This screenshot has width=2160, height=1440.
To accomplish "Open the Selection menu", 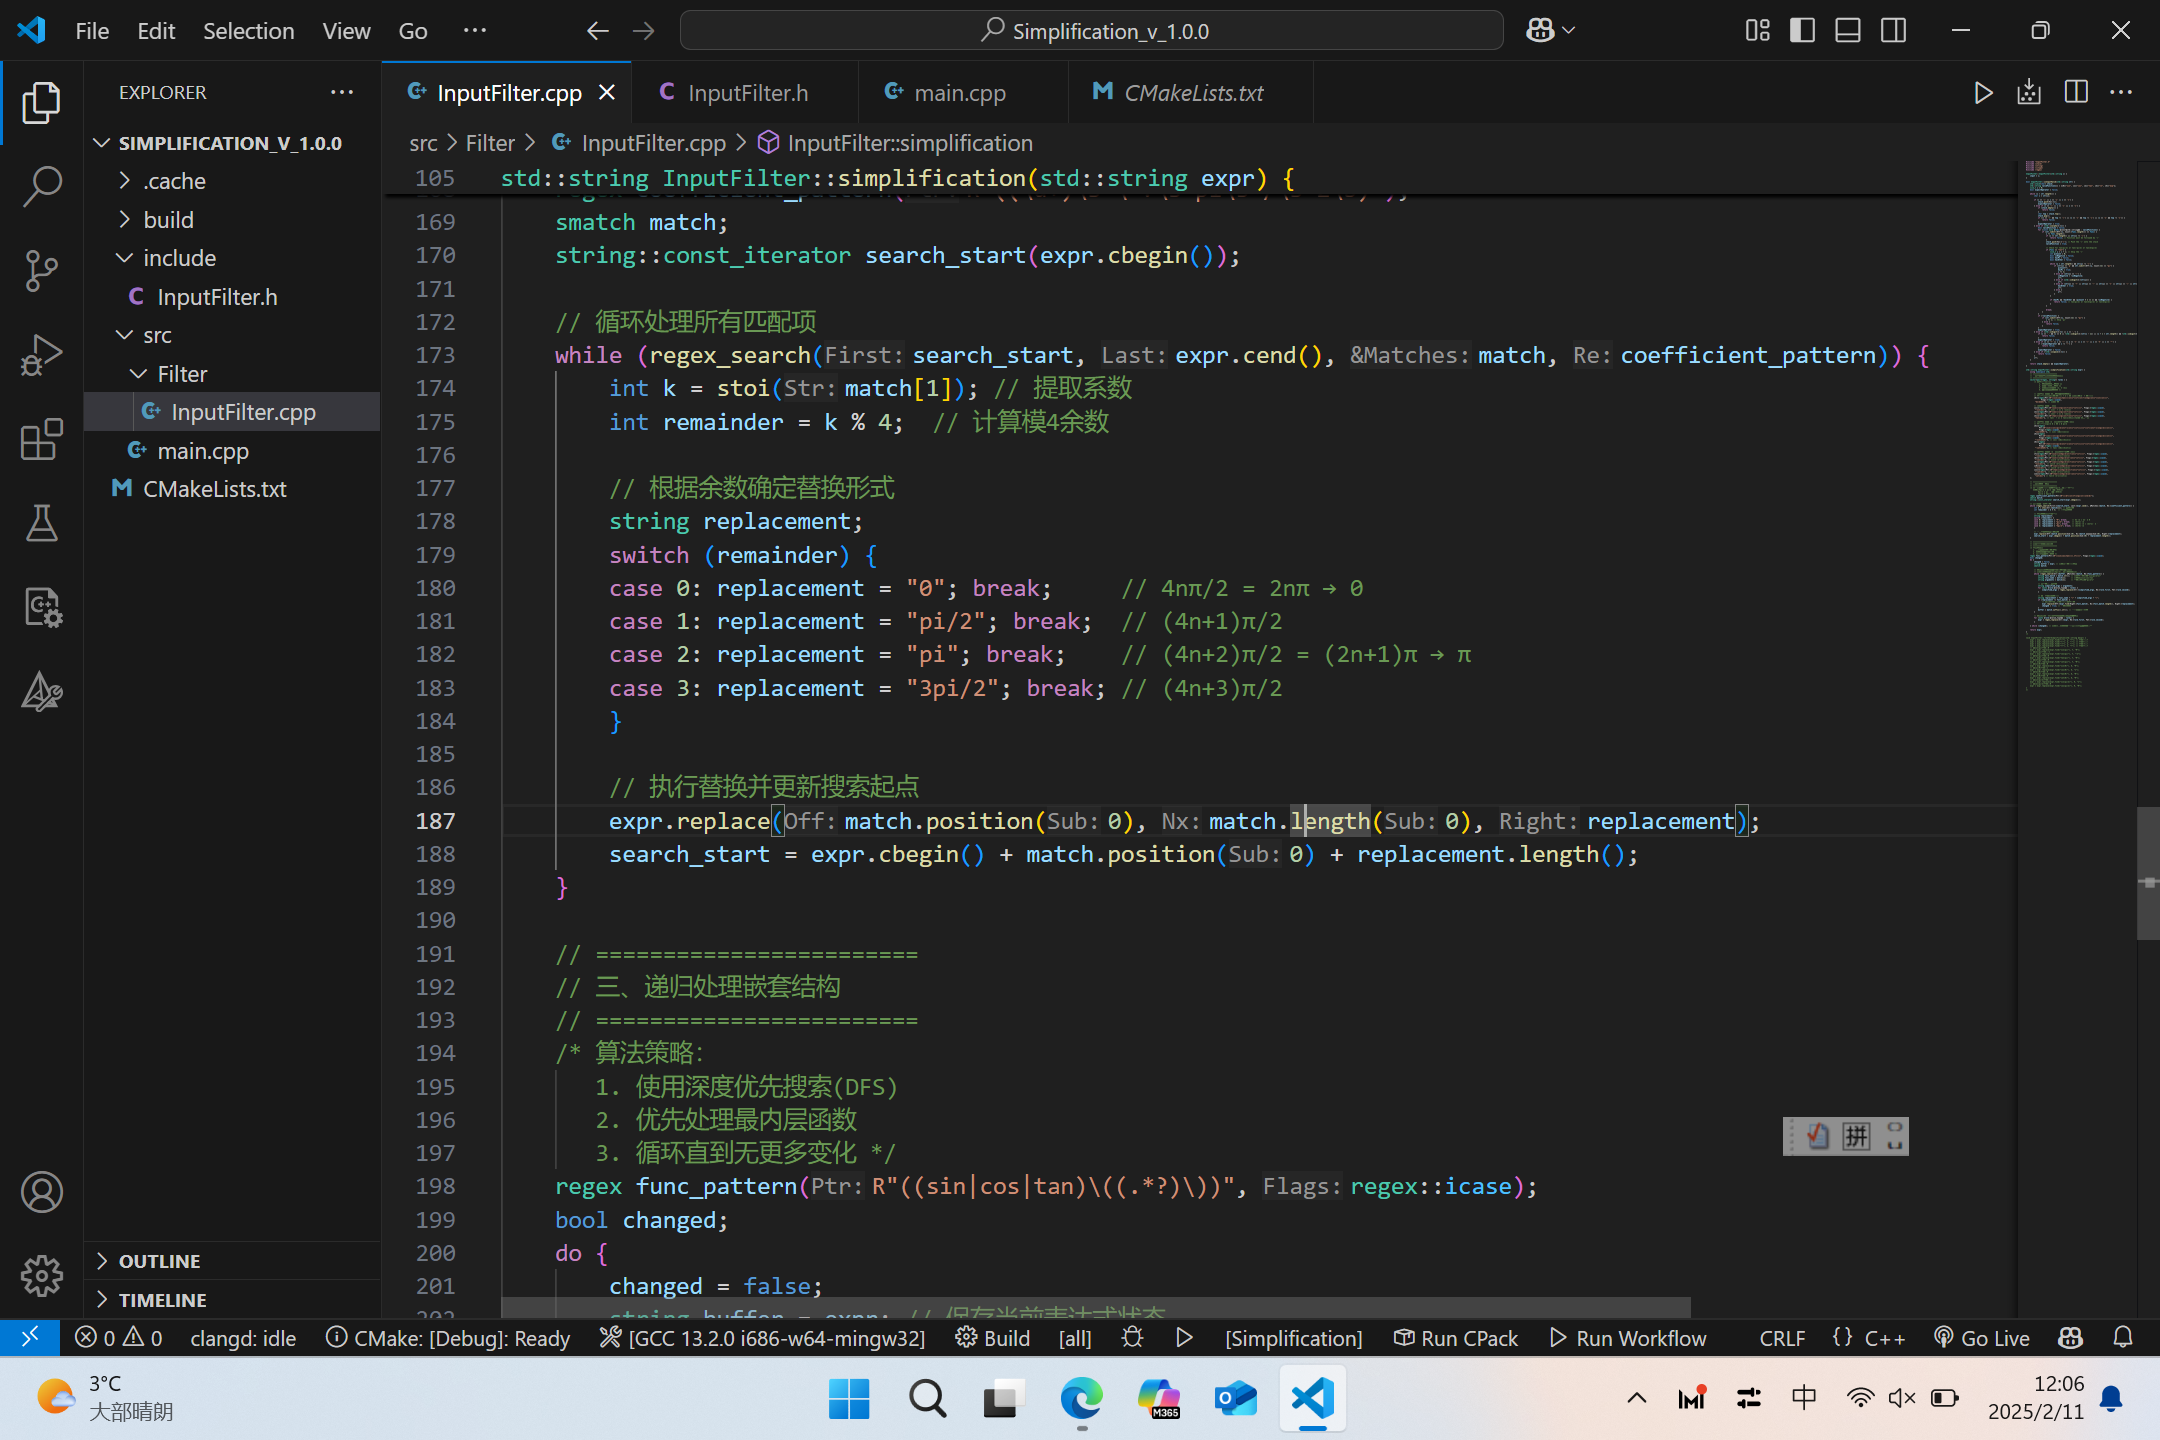I will point(248,31).
